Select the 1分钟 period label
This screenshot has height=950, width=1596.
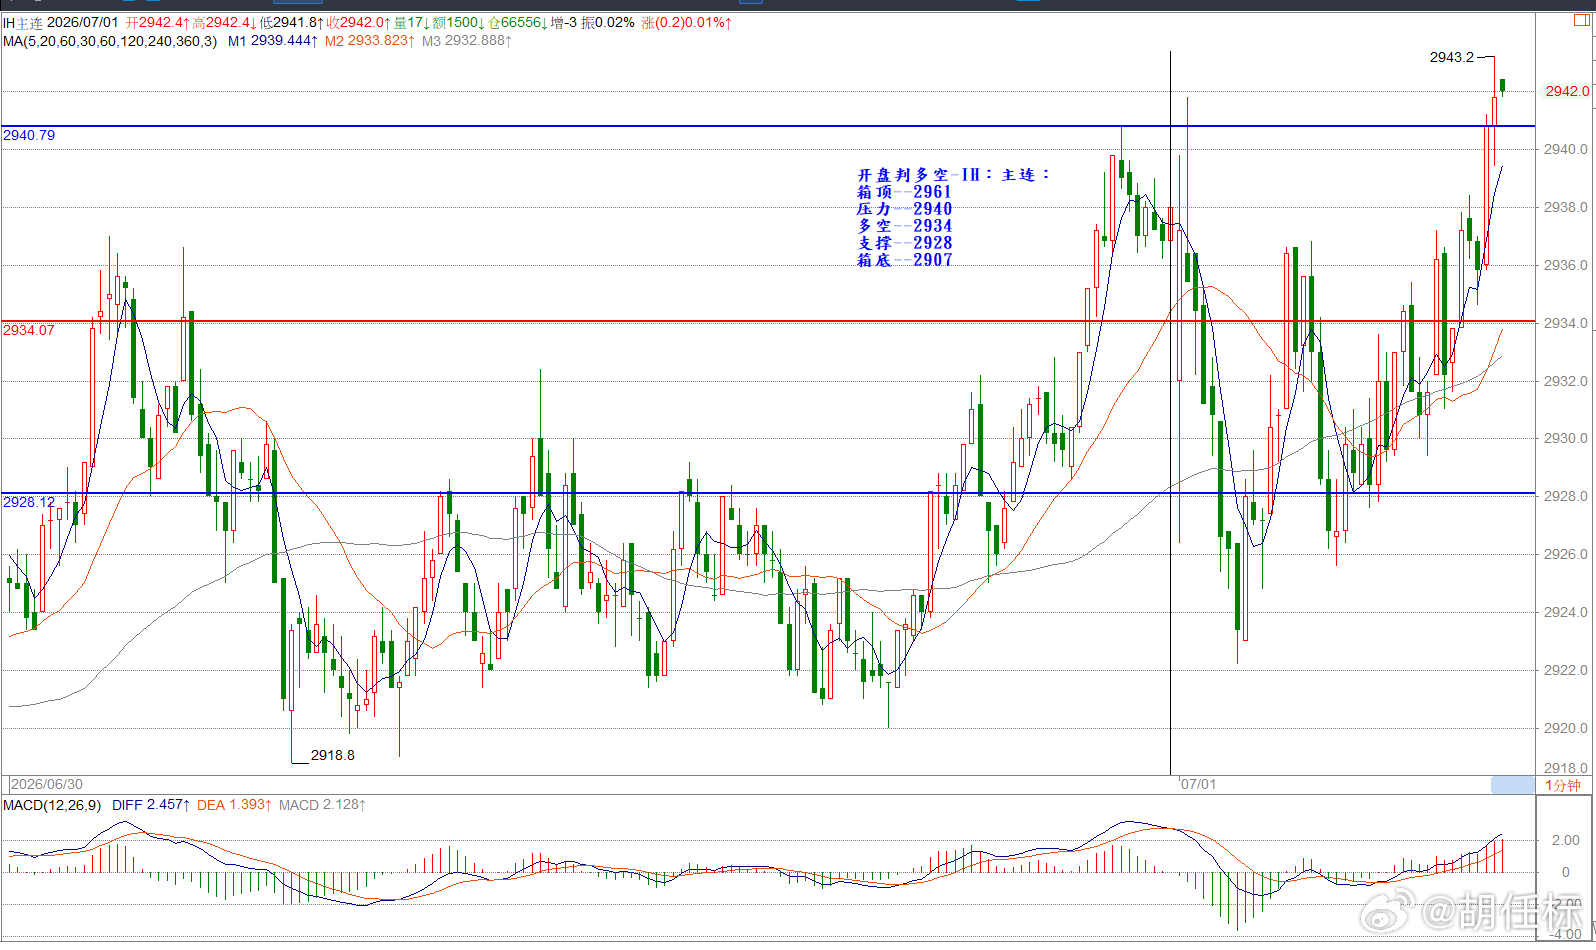[1562, 785]
